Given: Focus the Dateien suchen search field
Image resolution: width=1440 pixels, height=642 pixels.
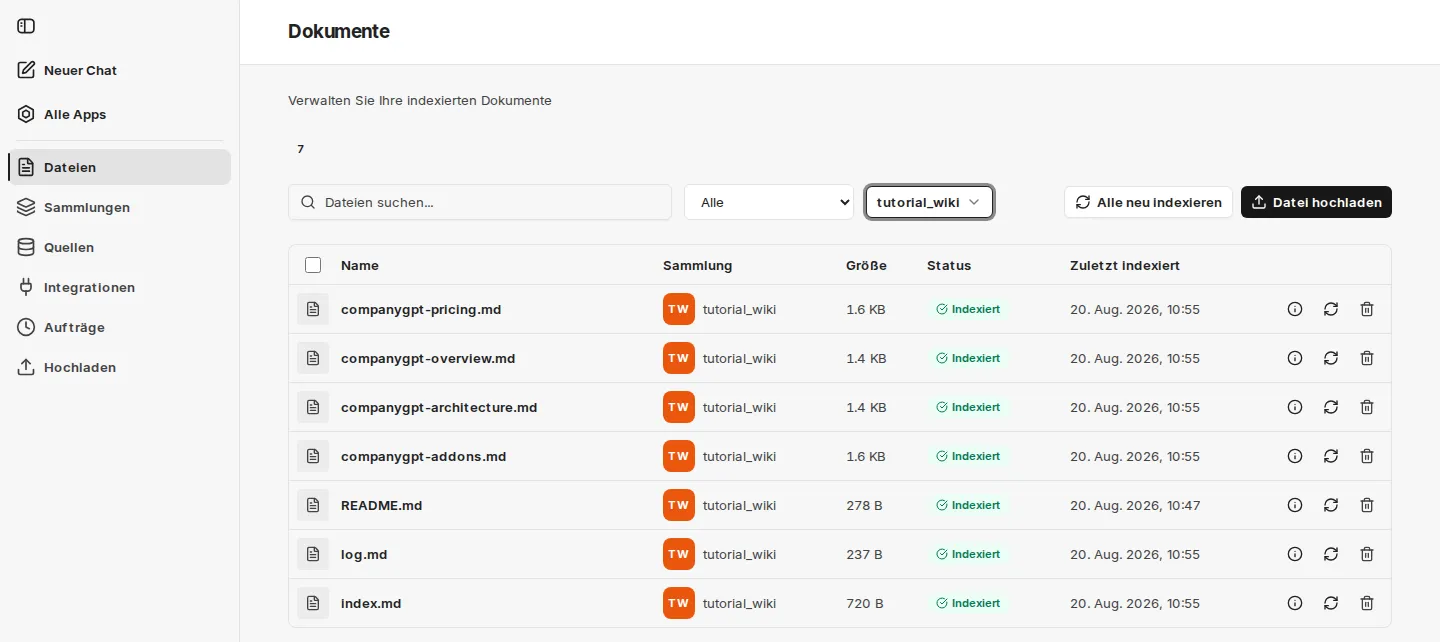Looking at the screenshot, I should tap(480, 202).
